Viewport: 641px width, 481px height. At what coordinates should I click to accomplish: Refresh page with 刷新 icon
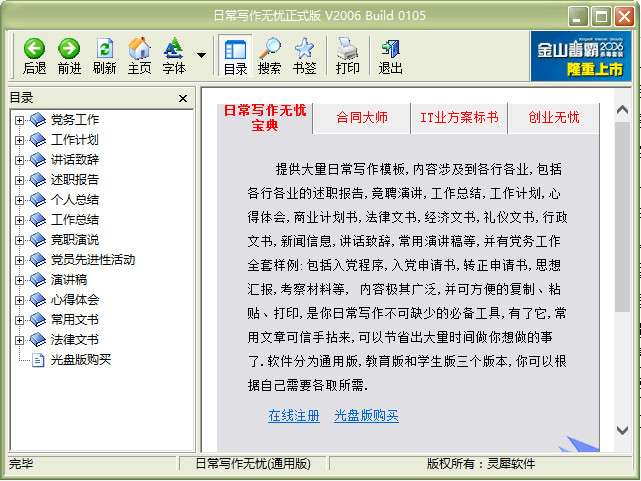tap(104, 49)
